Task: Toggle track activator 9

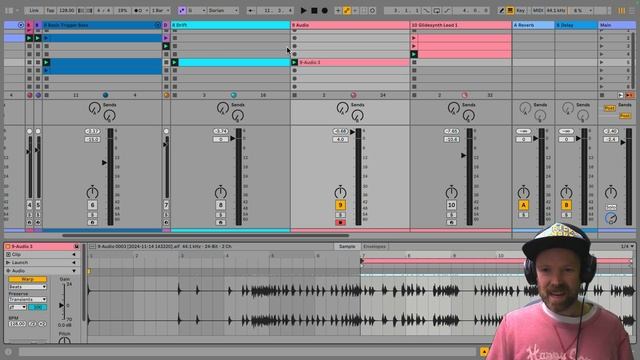Action: [340, 205]
